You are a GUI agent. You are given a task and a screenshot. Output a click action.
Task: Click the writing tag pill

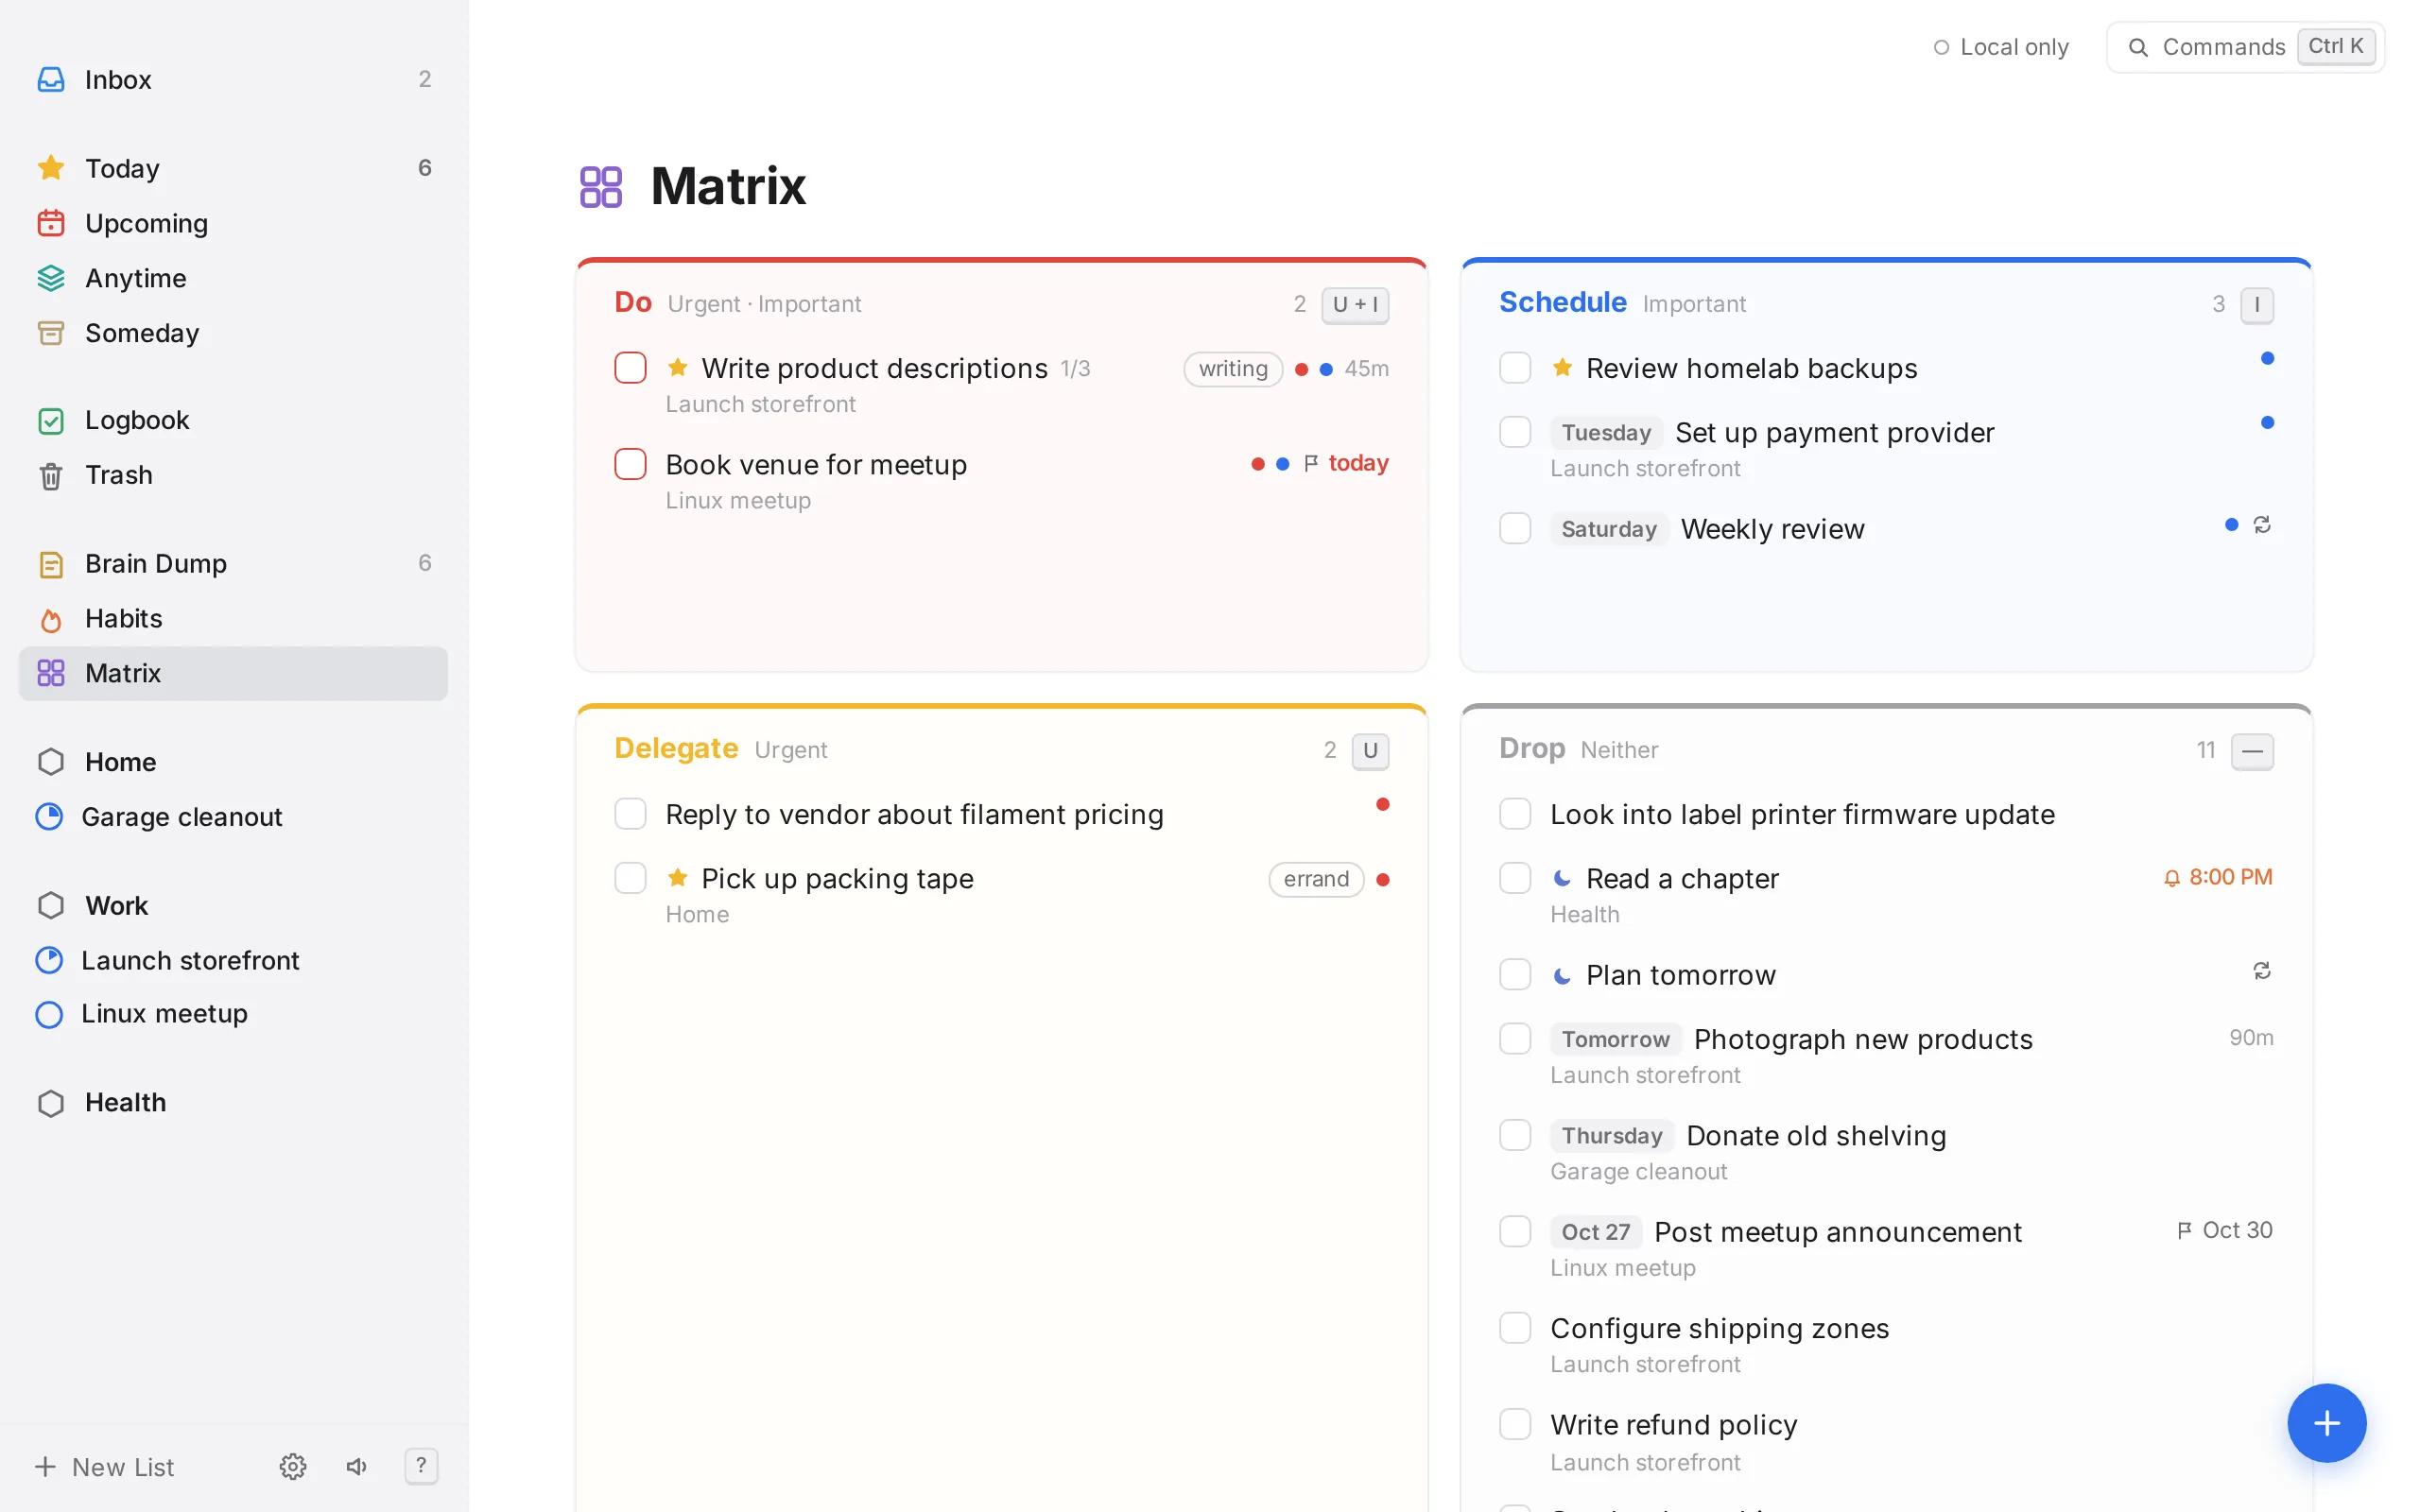click(1233, 369)
